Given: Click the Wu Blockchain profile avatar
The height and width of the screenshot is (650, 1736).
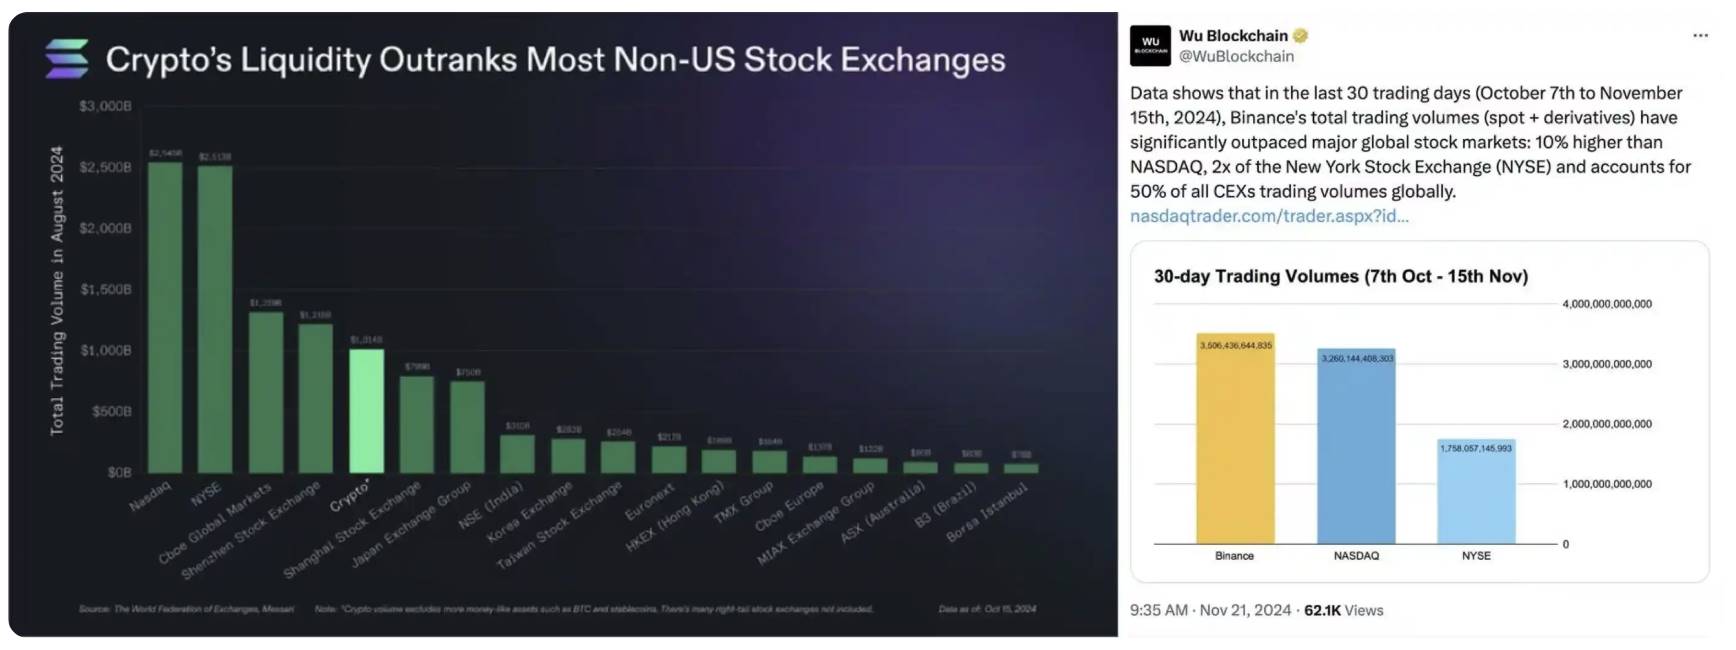Looking at the screenshot, I should tap(1150, 46).
